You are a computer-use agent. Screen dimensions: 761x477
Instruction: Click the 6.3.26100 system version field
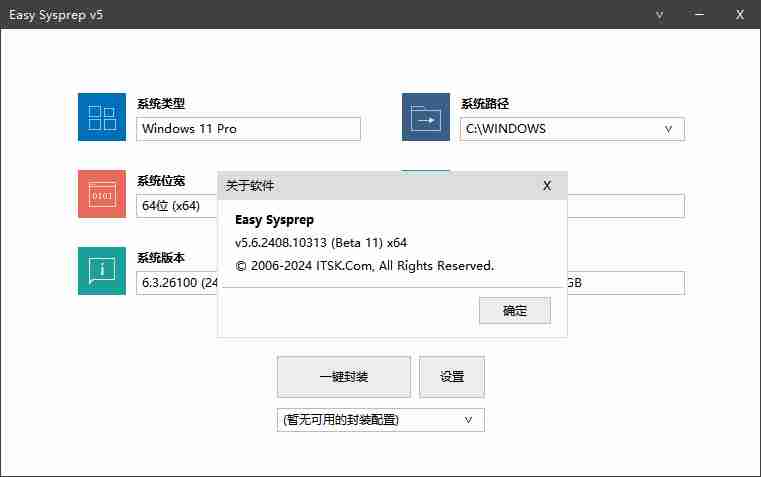pos(177,283)
